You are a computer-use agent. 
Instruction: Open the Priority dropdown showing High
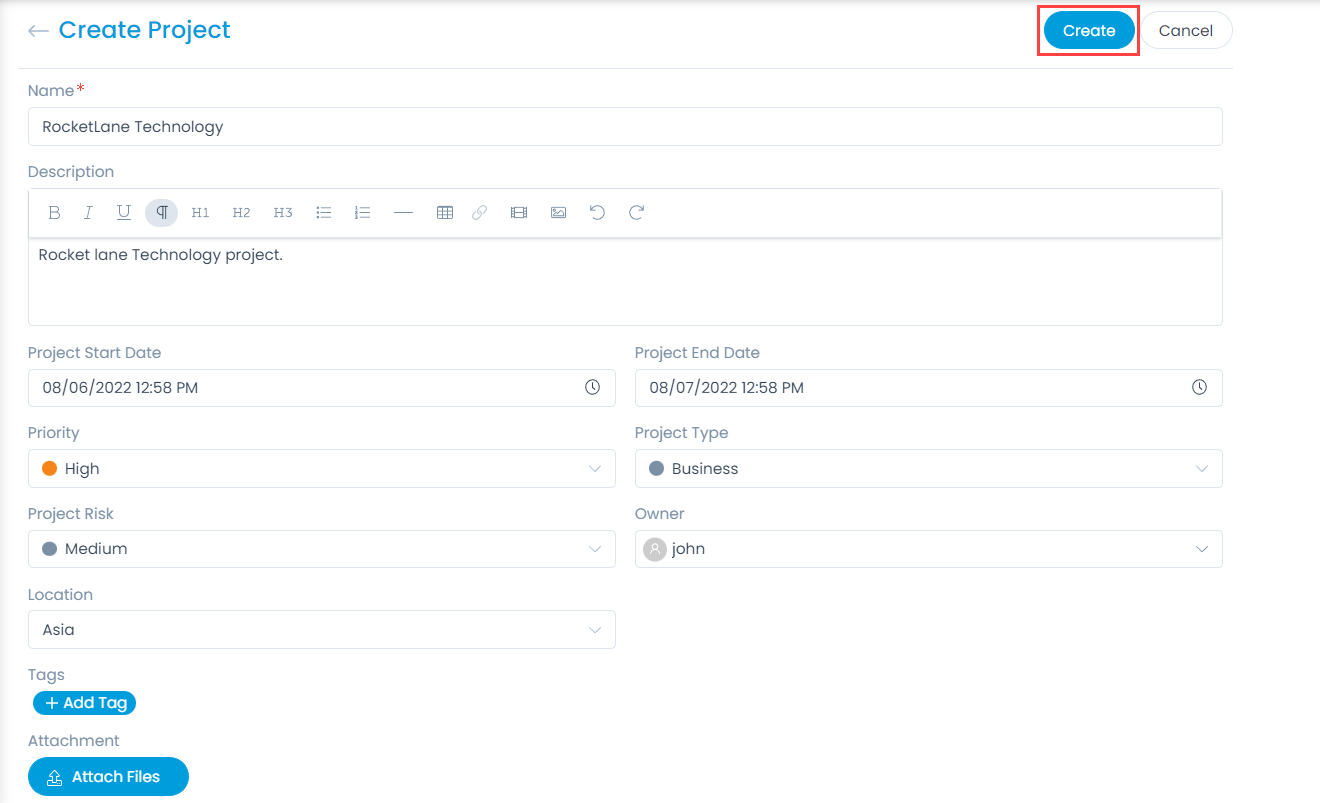321,468
